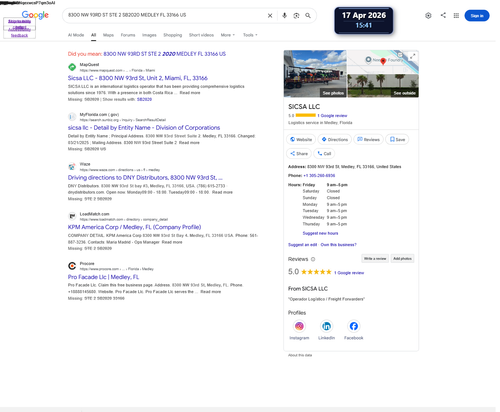Start voice search with microphone icon

pos(284,16)
